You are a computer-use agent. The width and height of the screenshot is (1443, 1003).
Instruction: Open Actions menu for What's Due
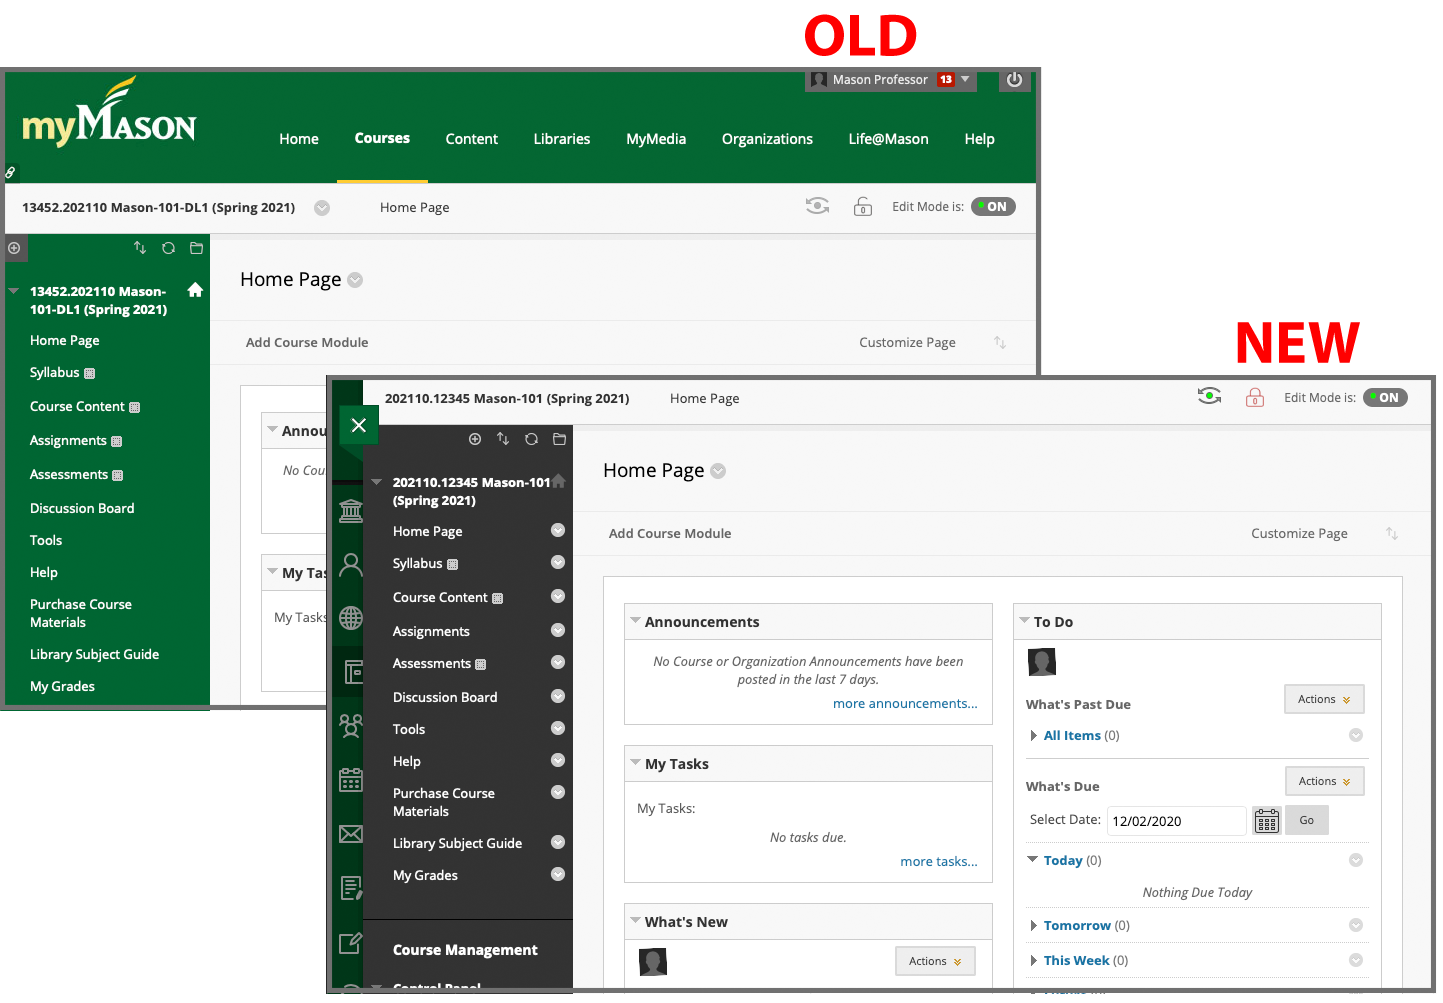point(1325,781)
